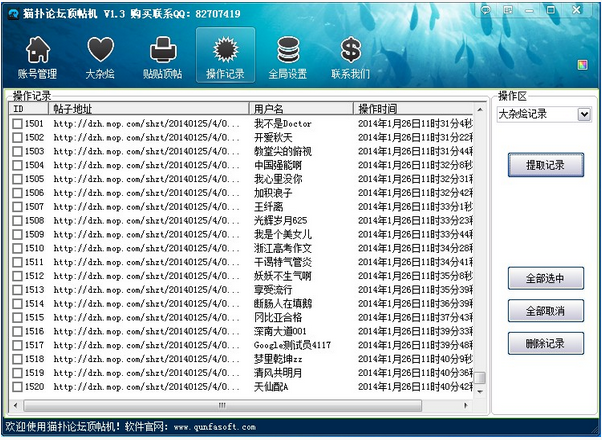The image size is (602, 440).
Task: Click the horizontal scrollbar left arrow
Action: pyautogui.click(x=16, y=405)
